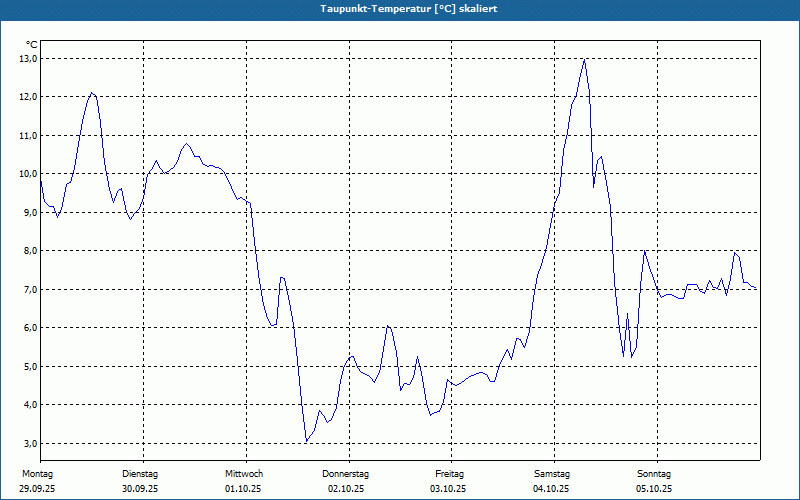This screenshot has height=500, width=800.
Task: Click the 7,0 y-axis value
Action: pyautogui.click(x=31, y=289)
